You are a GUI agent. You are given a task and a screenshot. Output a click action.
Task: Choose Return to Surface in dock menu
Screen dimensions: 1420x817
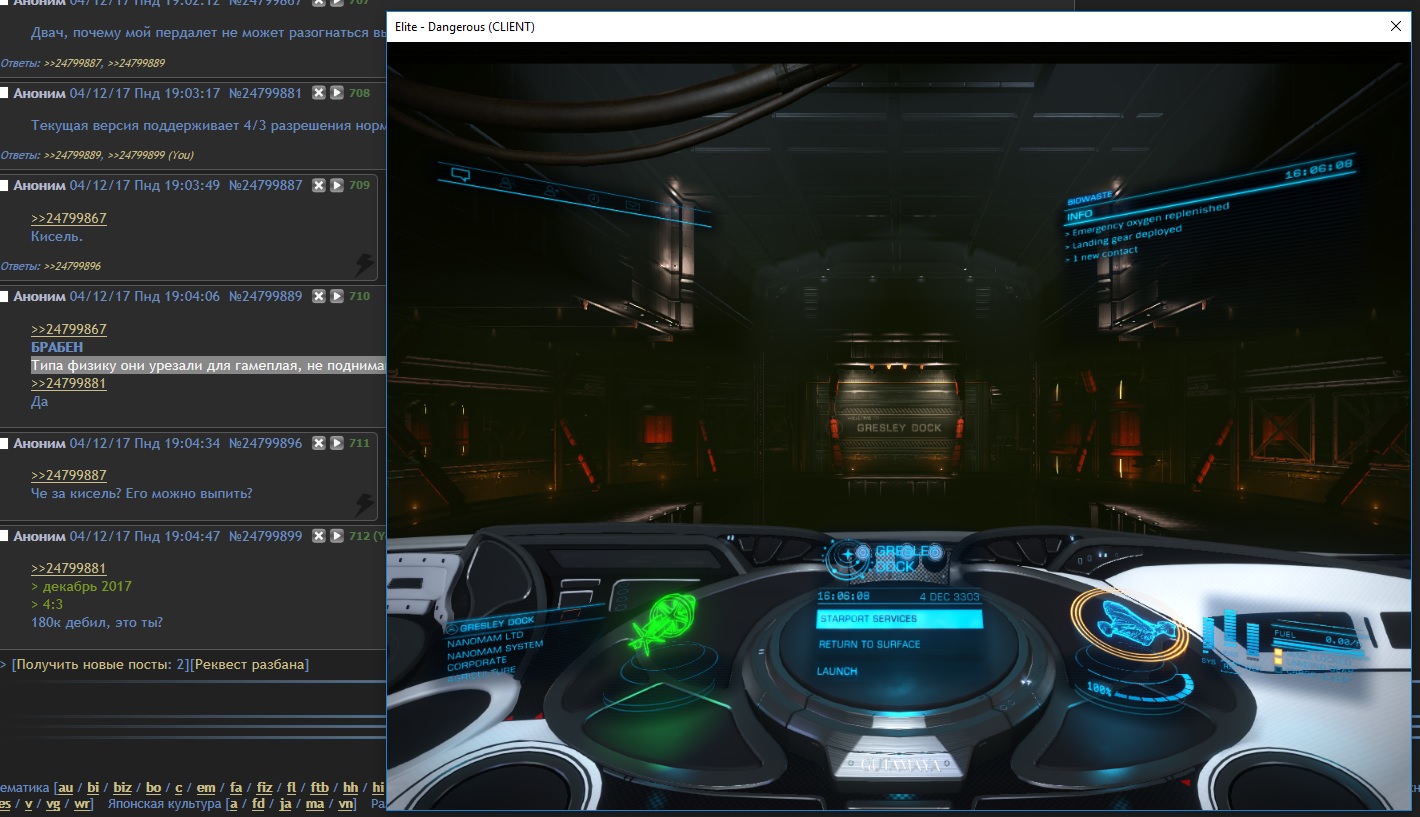click(x=869, y=644)
